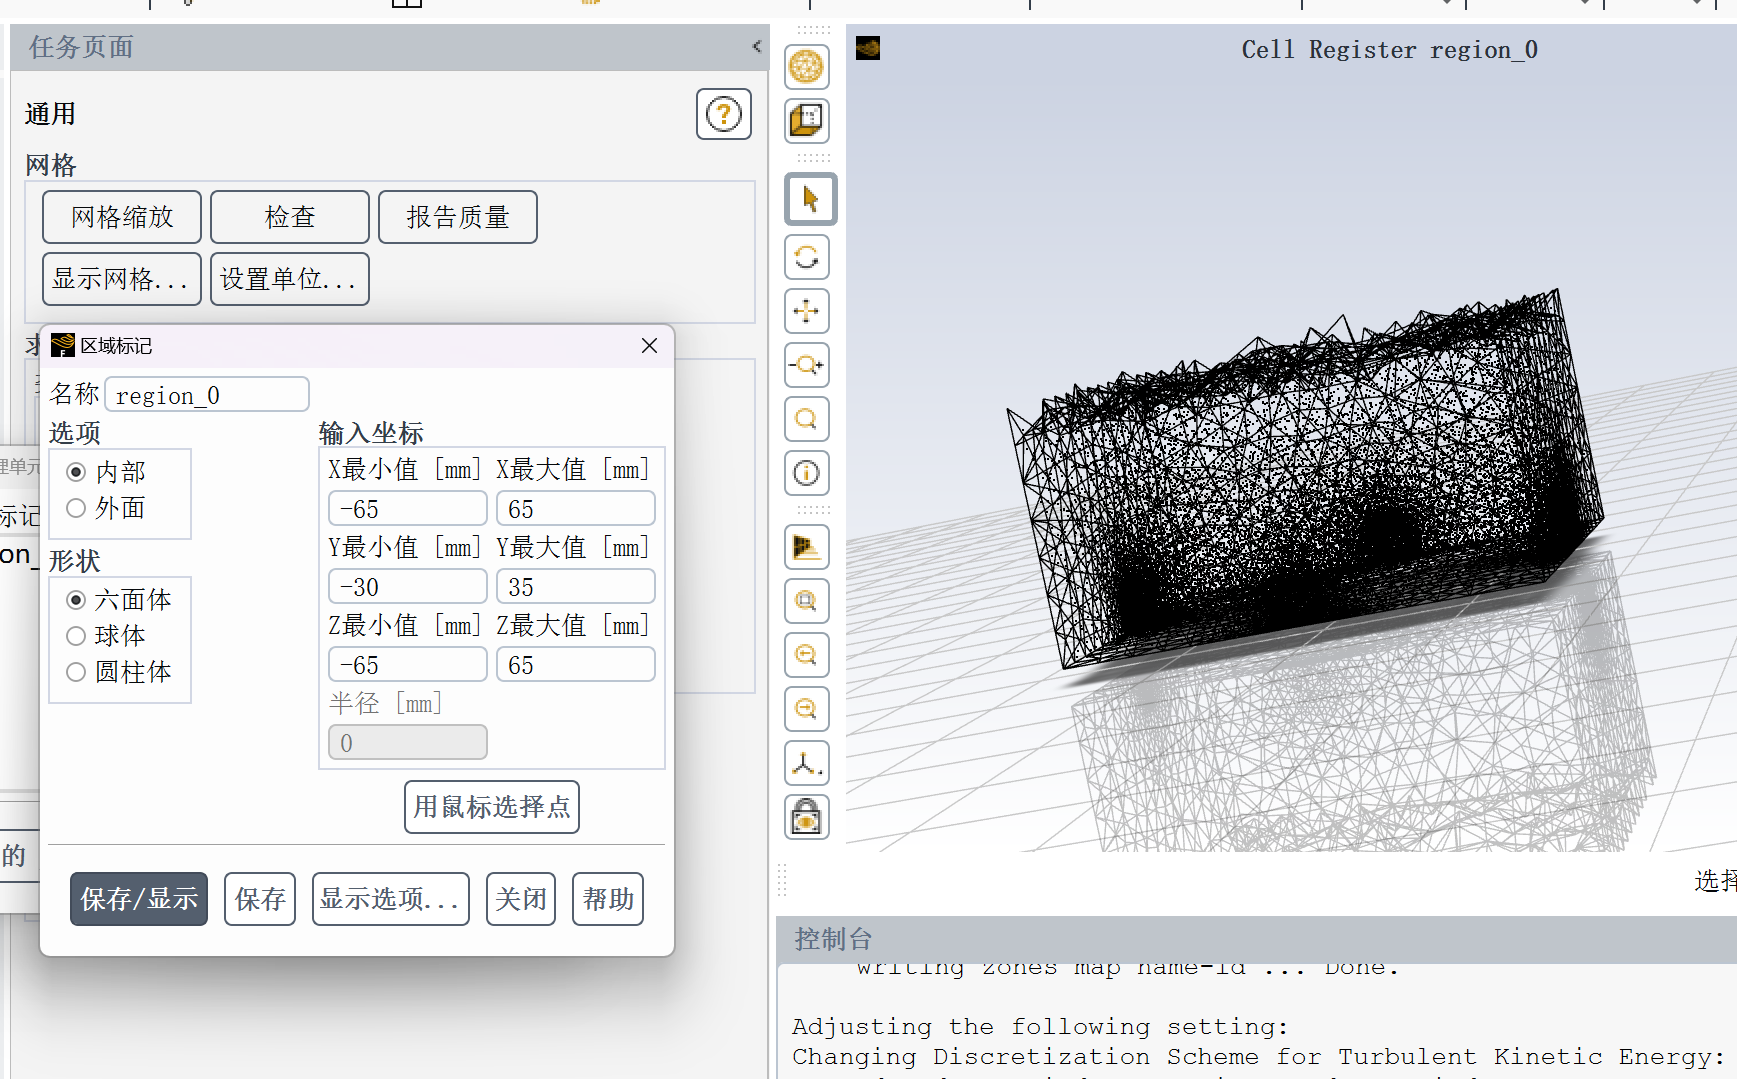Open the help question mark in task page
The width and height of the screenshot is (1737, 1079).
tap(724, 114)
